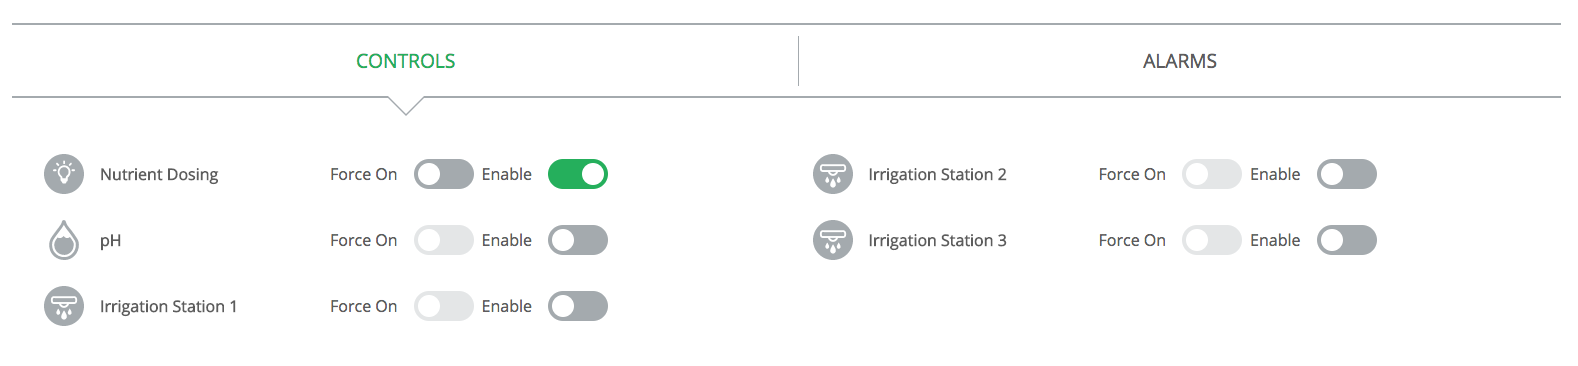Image resolution: width=1578 pixels, height=366 pixels.
Task: Select the CONTROLS tab
Action: click(405, 61)
